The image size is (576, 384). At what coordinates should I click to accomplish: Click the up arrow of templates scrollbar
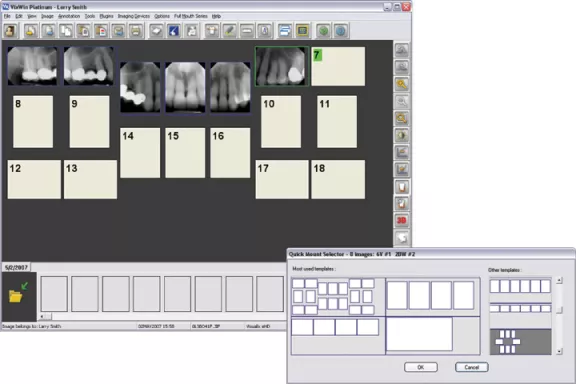coord(559,280)
